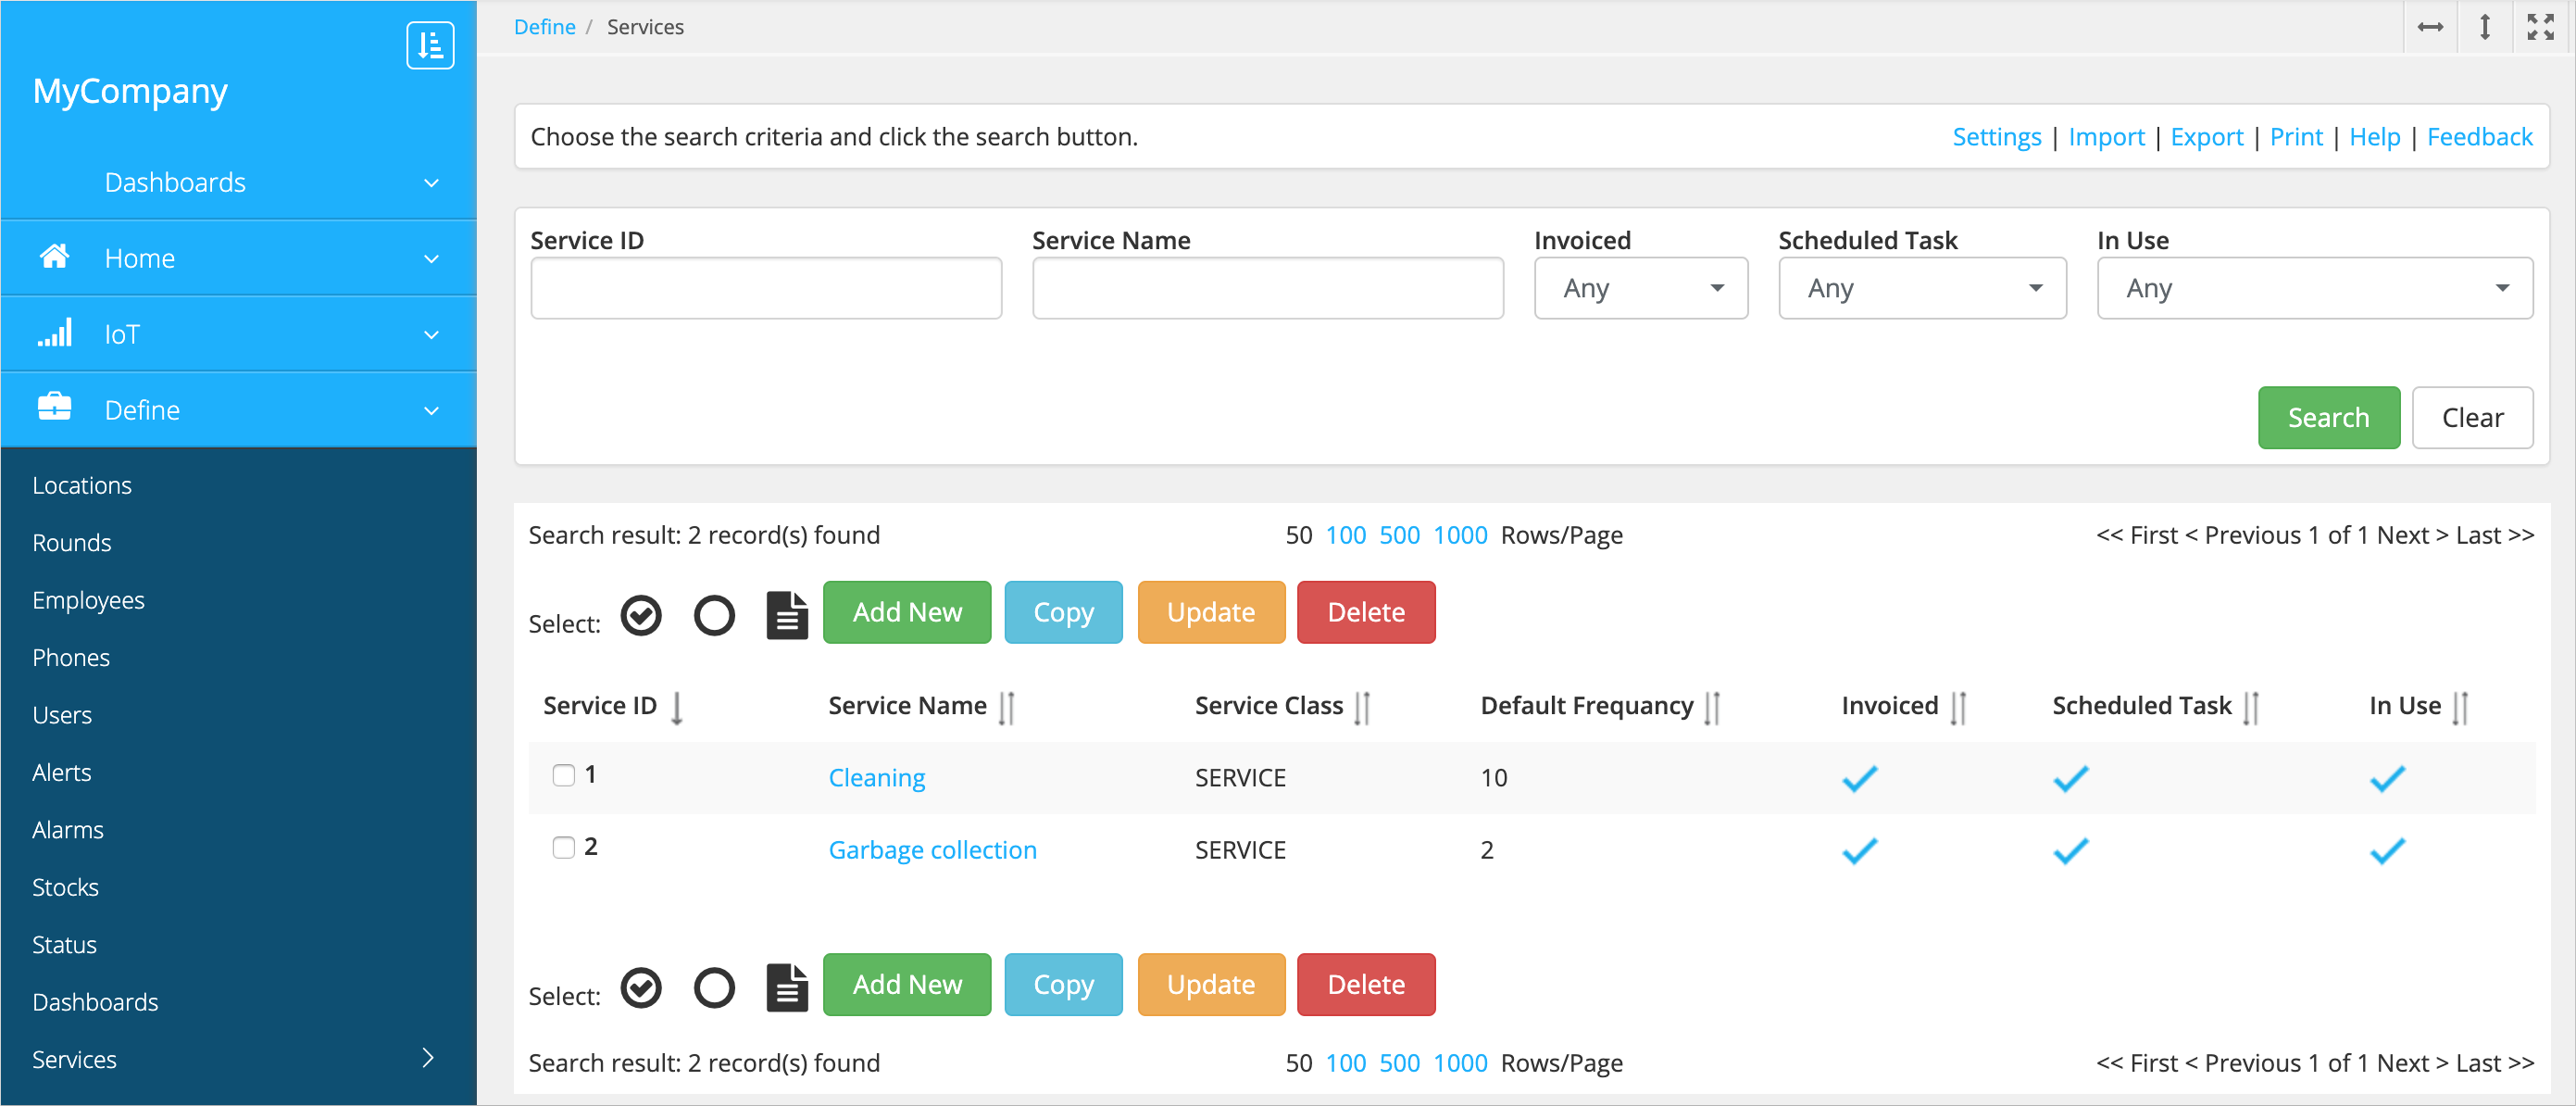The height and width of the screenshot is (1106, 2576).
Task: Check the checkbox for service 2
Action: tap(564, 847)
